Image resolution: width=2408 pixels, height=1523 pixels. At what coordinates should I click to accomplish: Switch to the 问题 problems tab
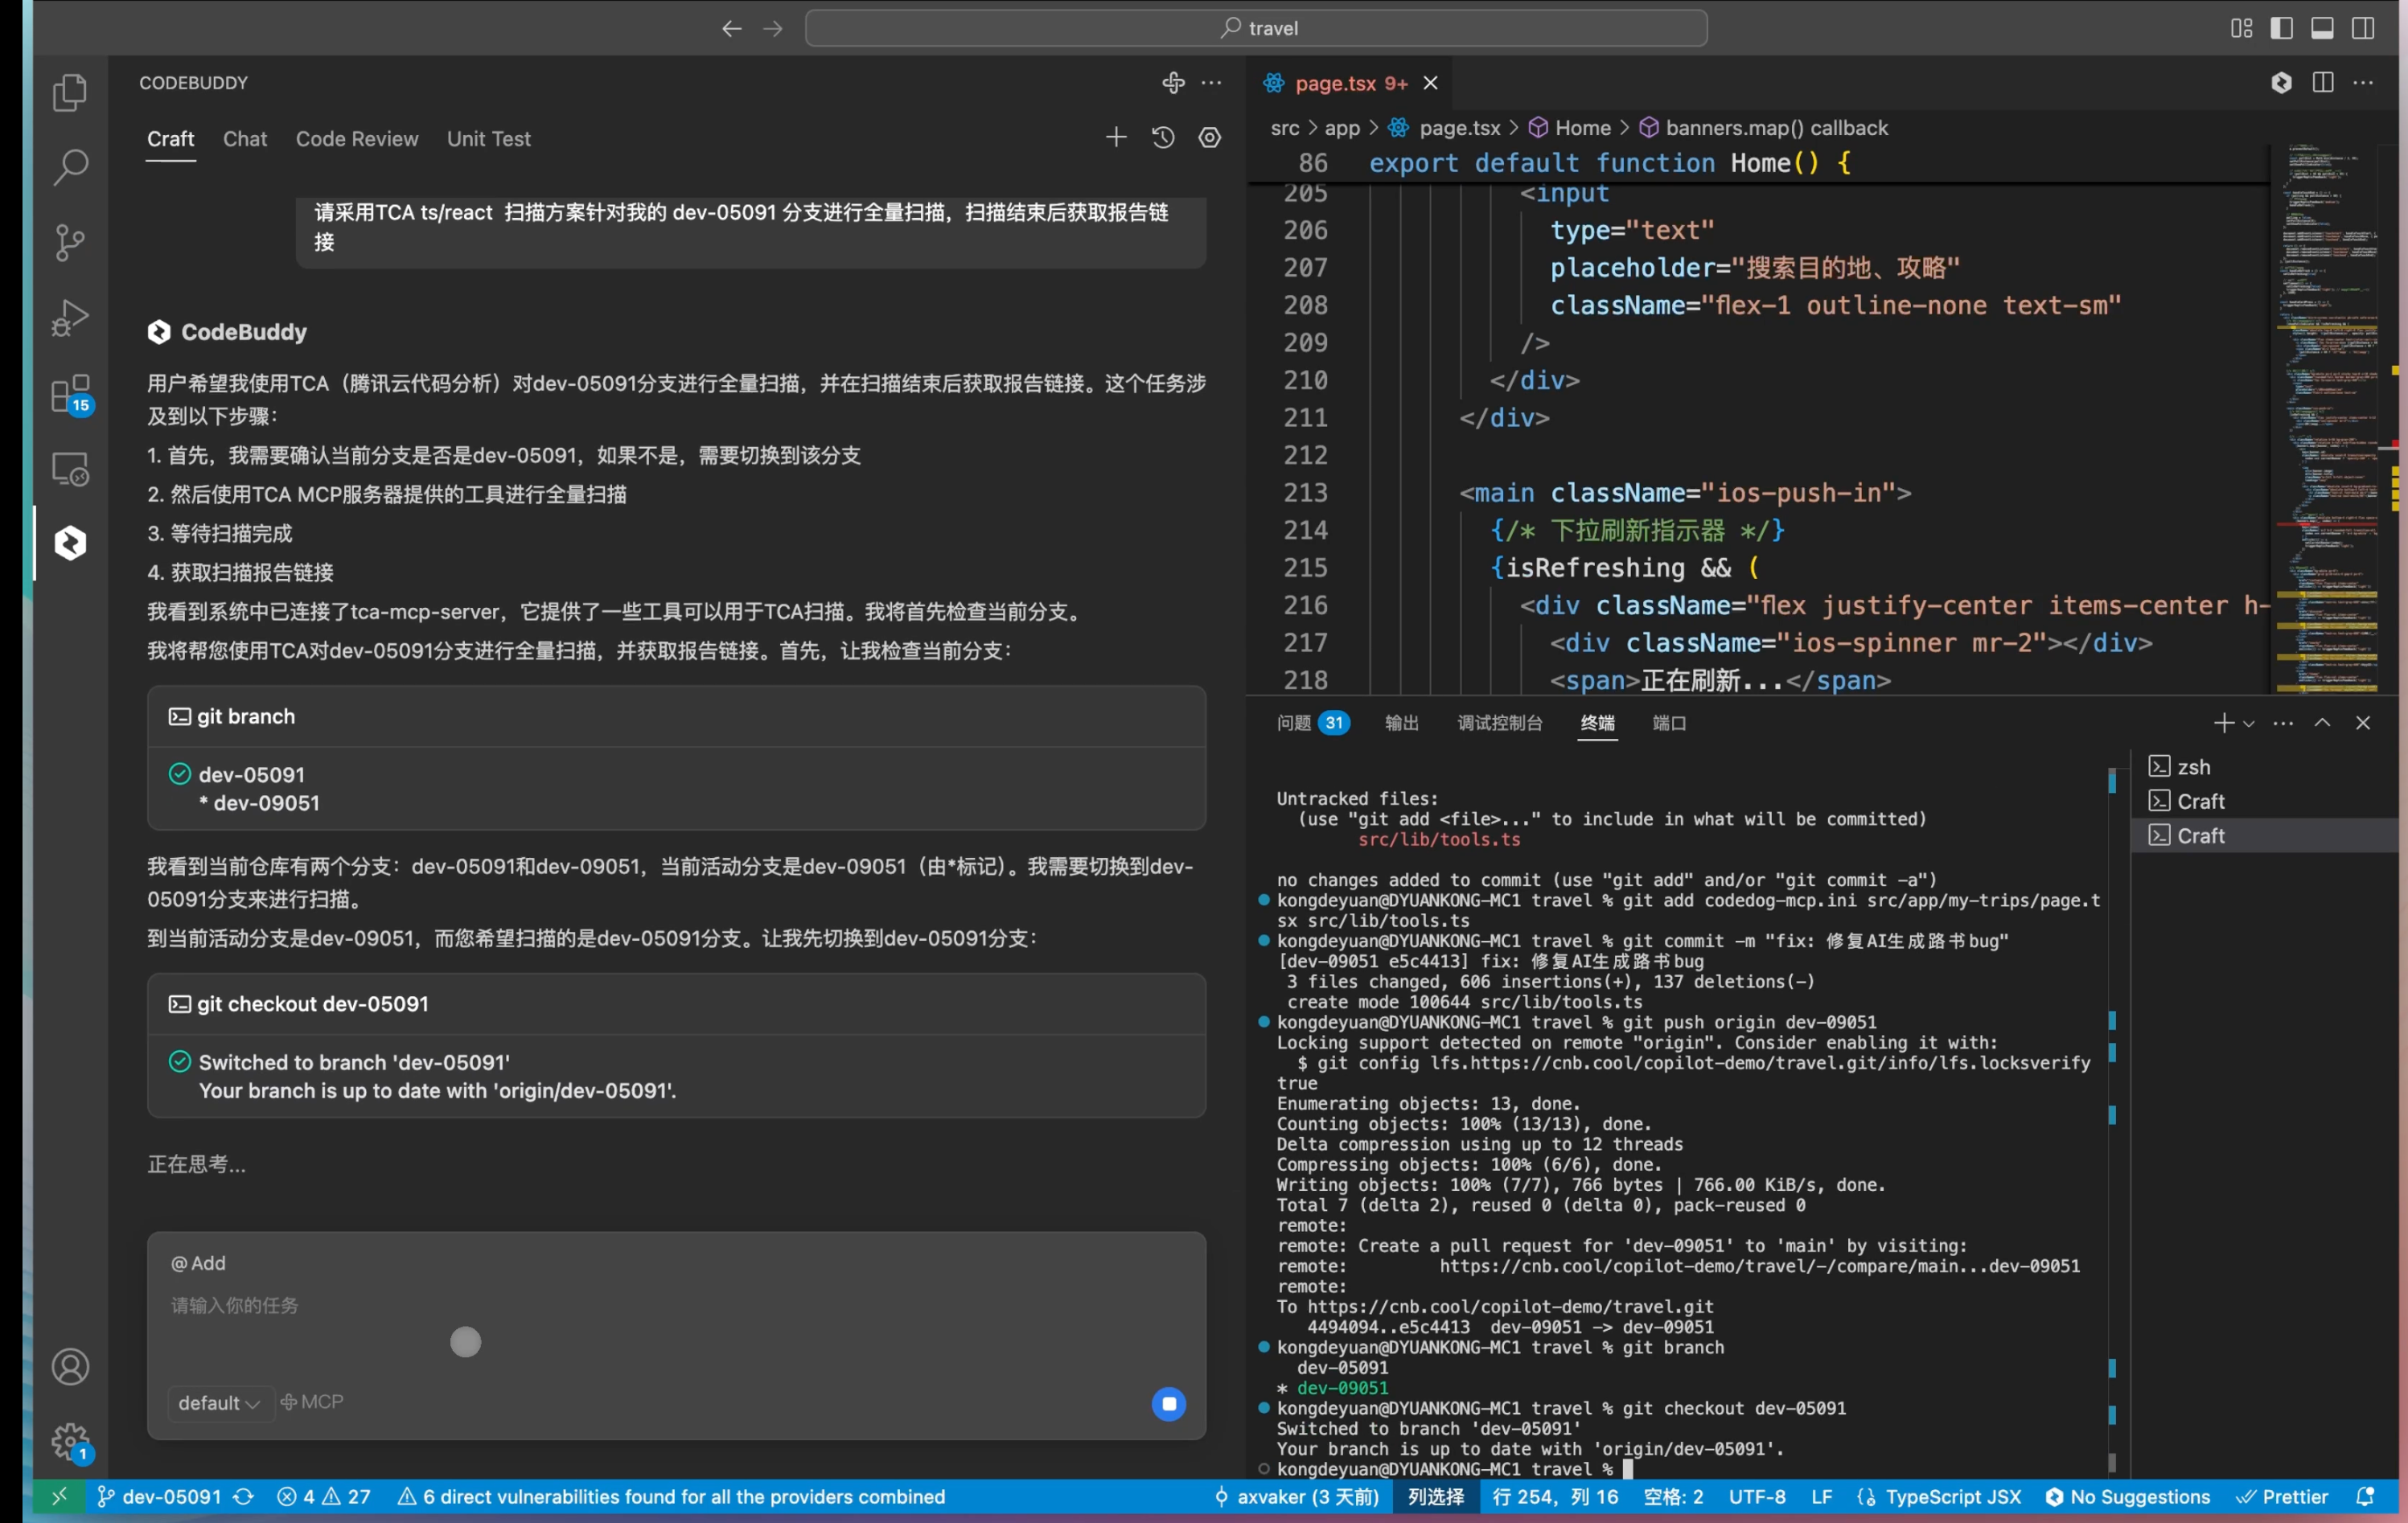pyautogui.click(x=1293, y=723)
